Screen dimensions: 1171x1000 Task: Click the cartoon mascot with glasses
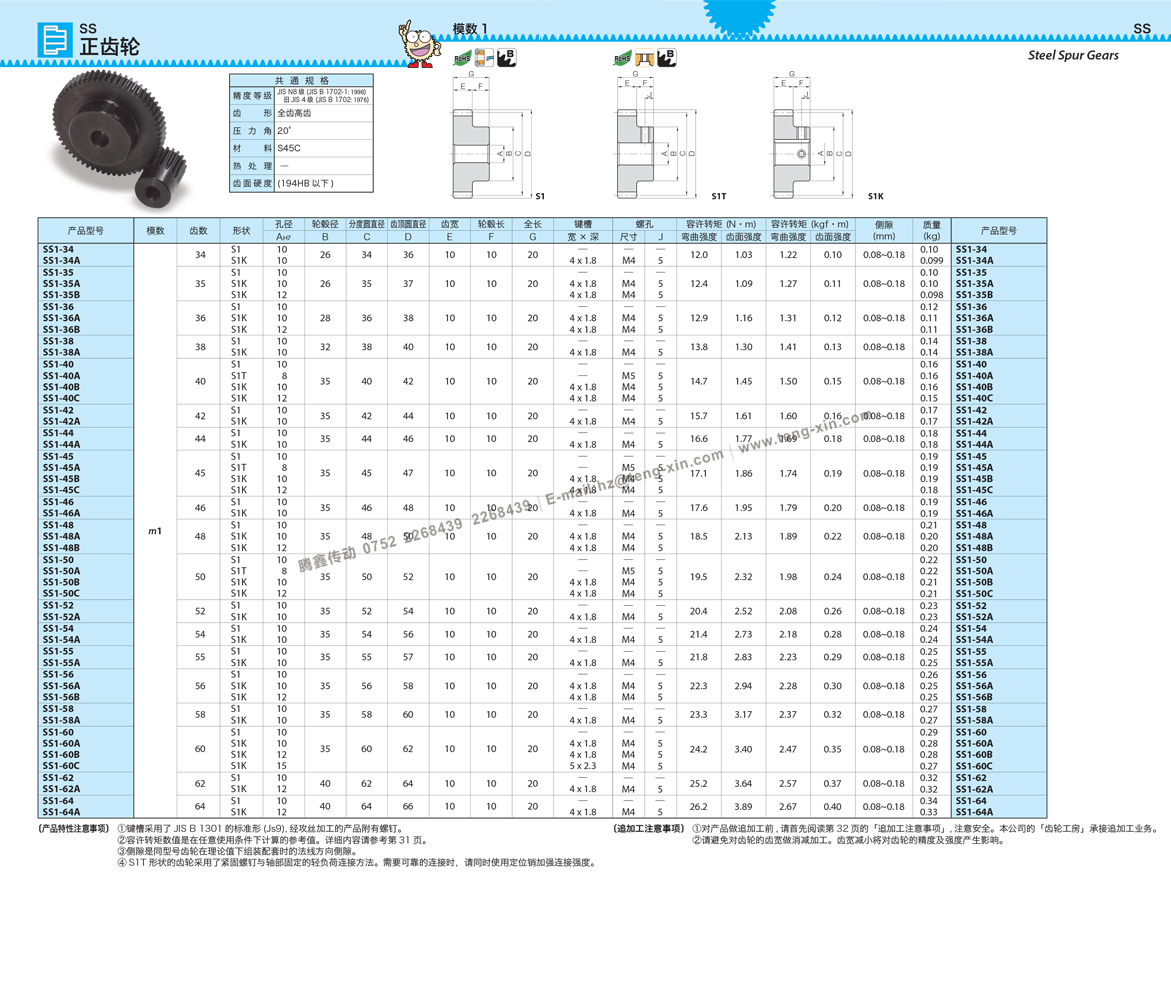(x=419, y=45)
